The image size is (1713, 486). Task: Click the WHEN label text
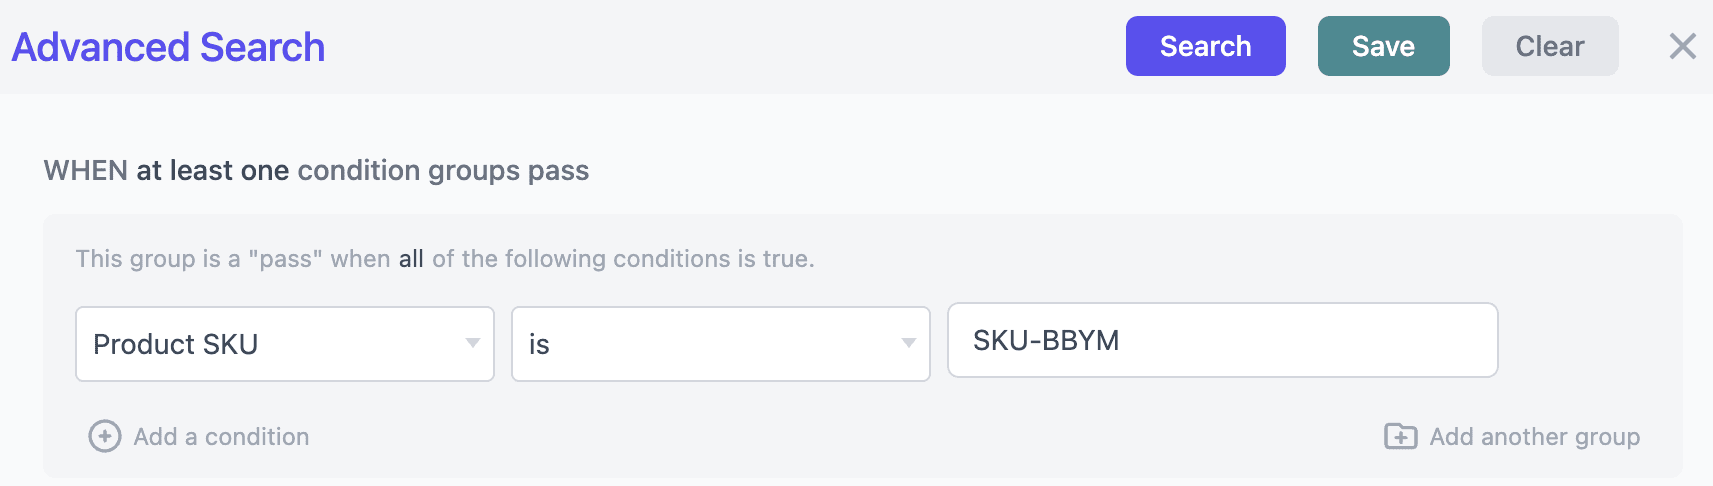[x=85, y=171]
